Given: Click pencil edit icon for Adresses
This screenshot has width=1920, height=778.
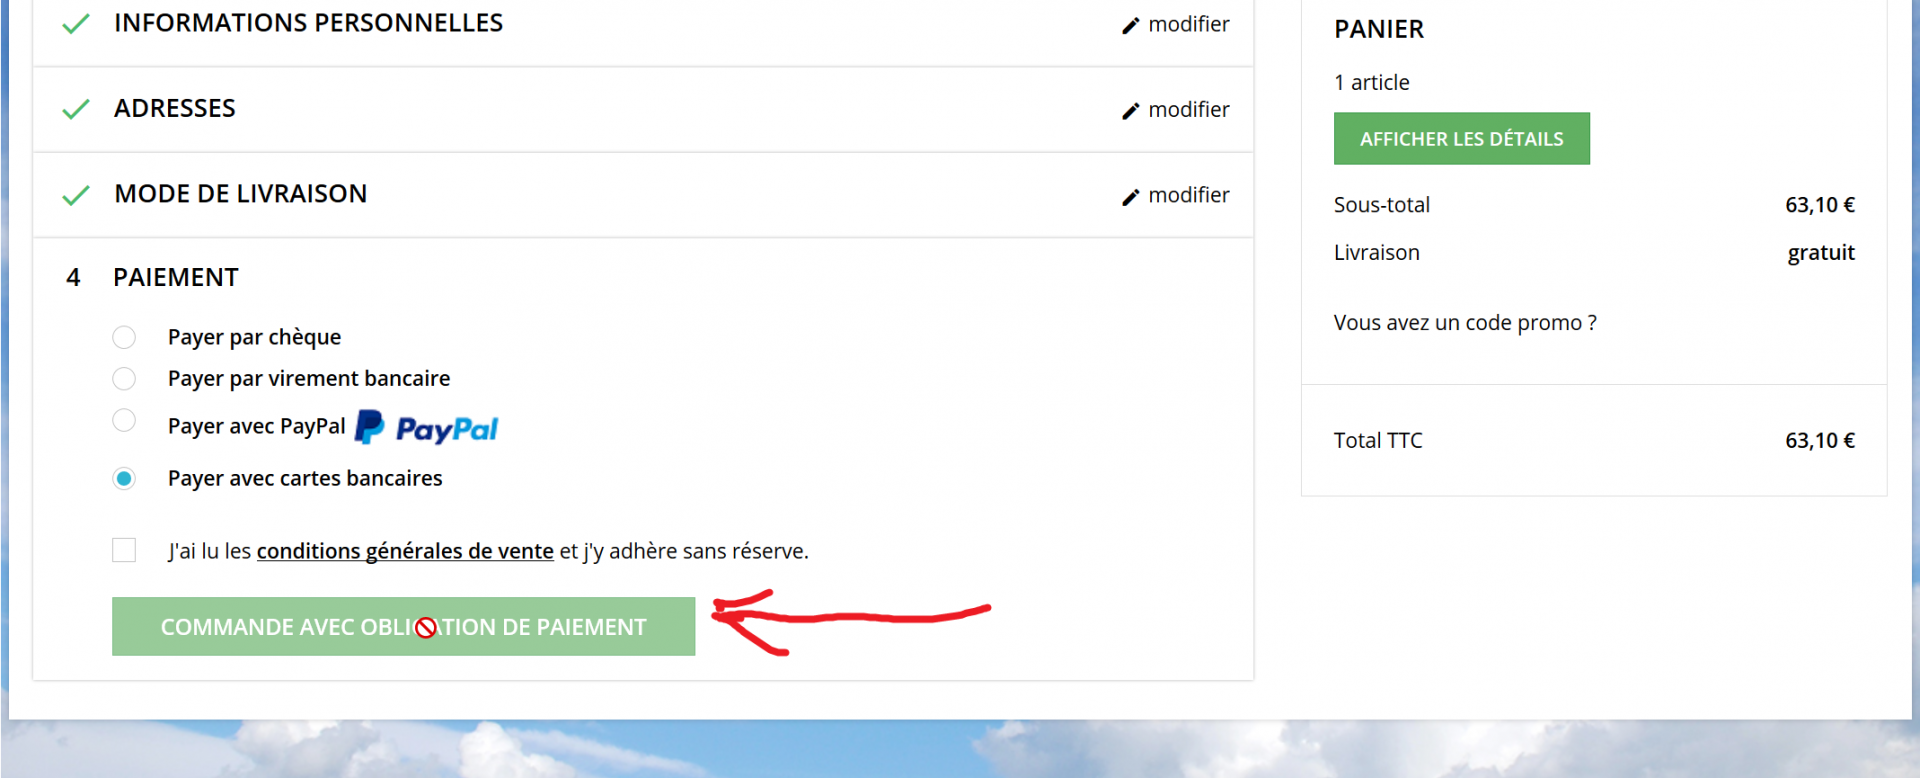Looking at the screenshot, I should 1130,111.
